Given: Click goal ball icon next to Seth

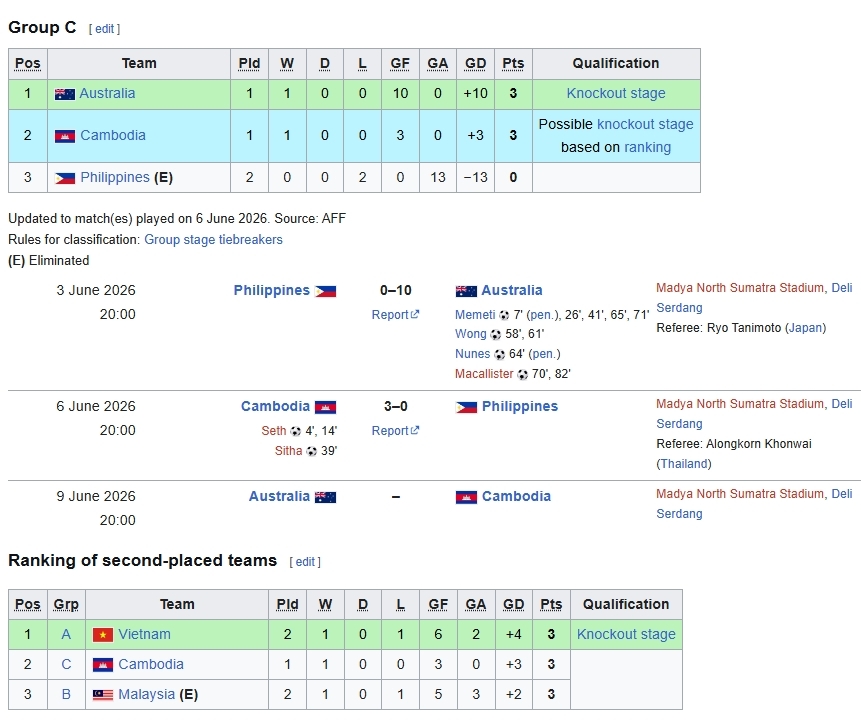Looking at the screenshot, I should pos(295,432).
